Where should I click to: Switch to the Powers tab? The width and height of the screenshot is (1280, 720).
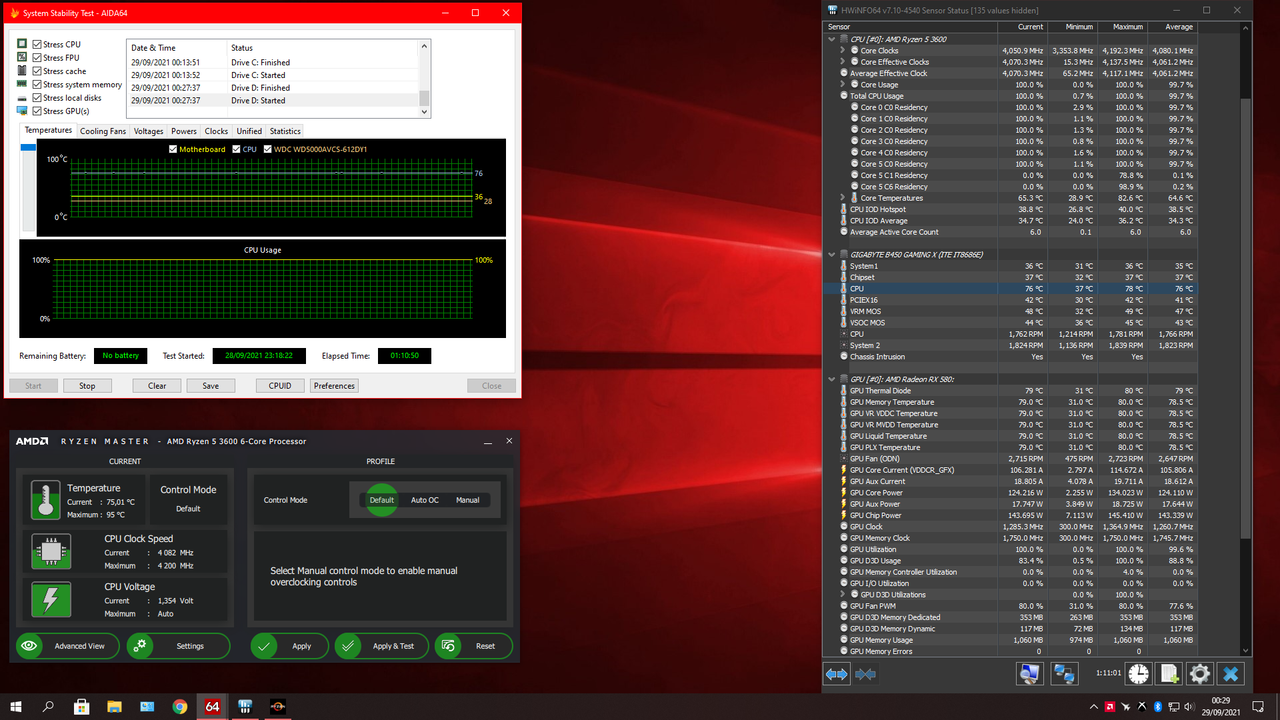[x=184, y=131]
